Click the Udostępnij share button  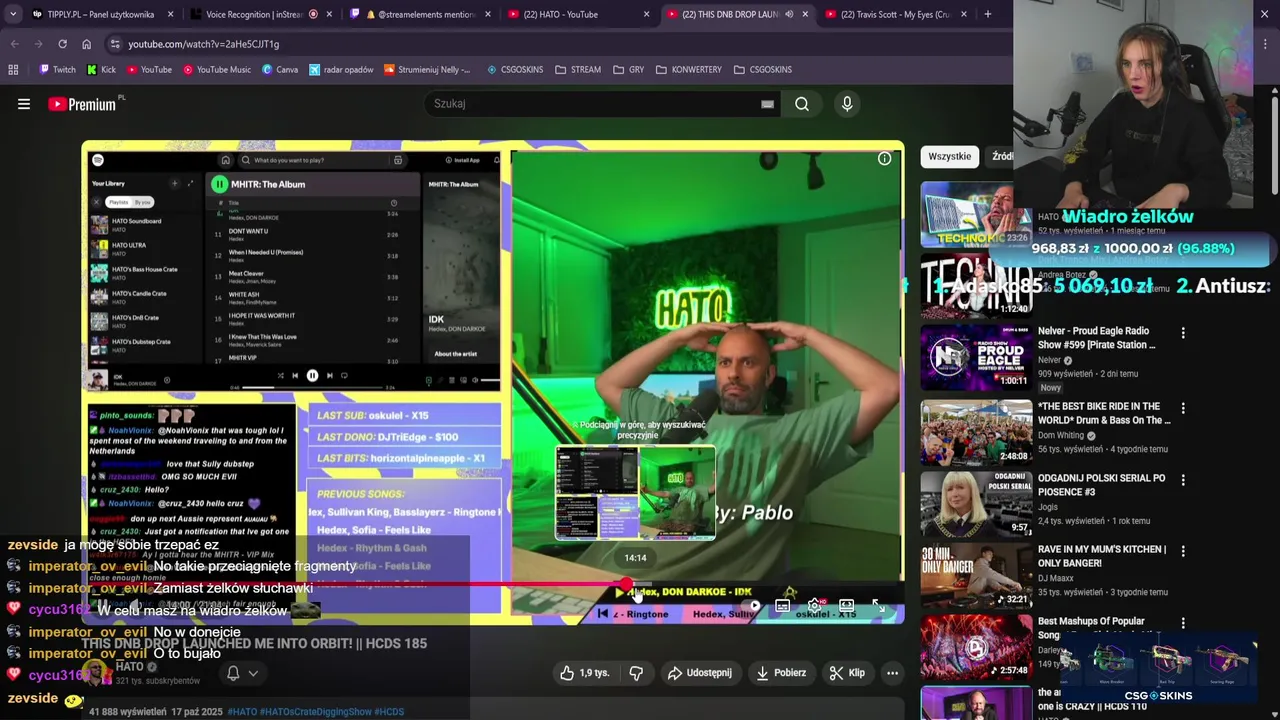(x=700, y=673)
